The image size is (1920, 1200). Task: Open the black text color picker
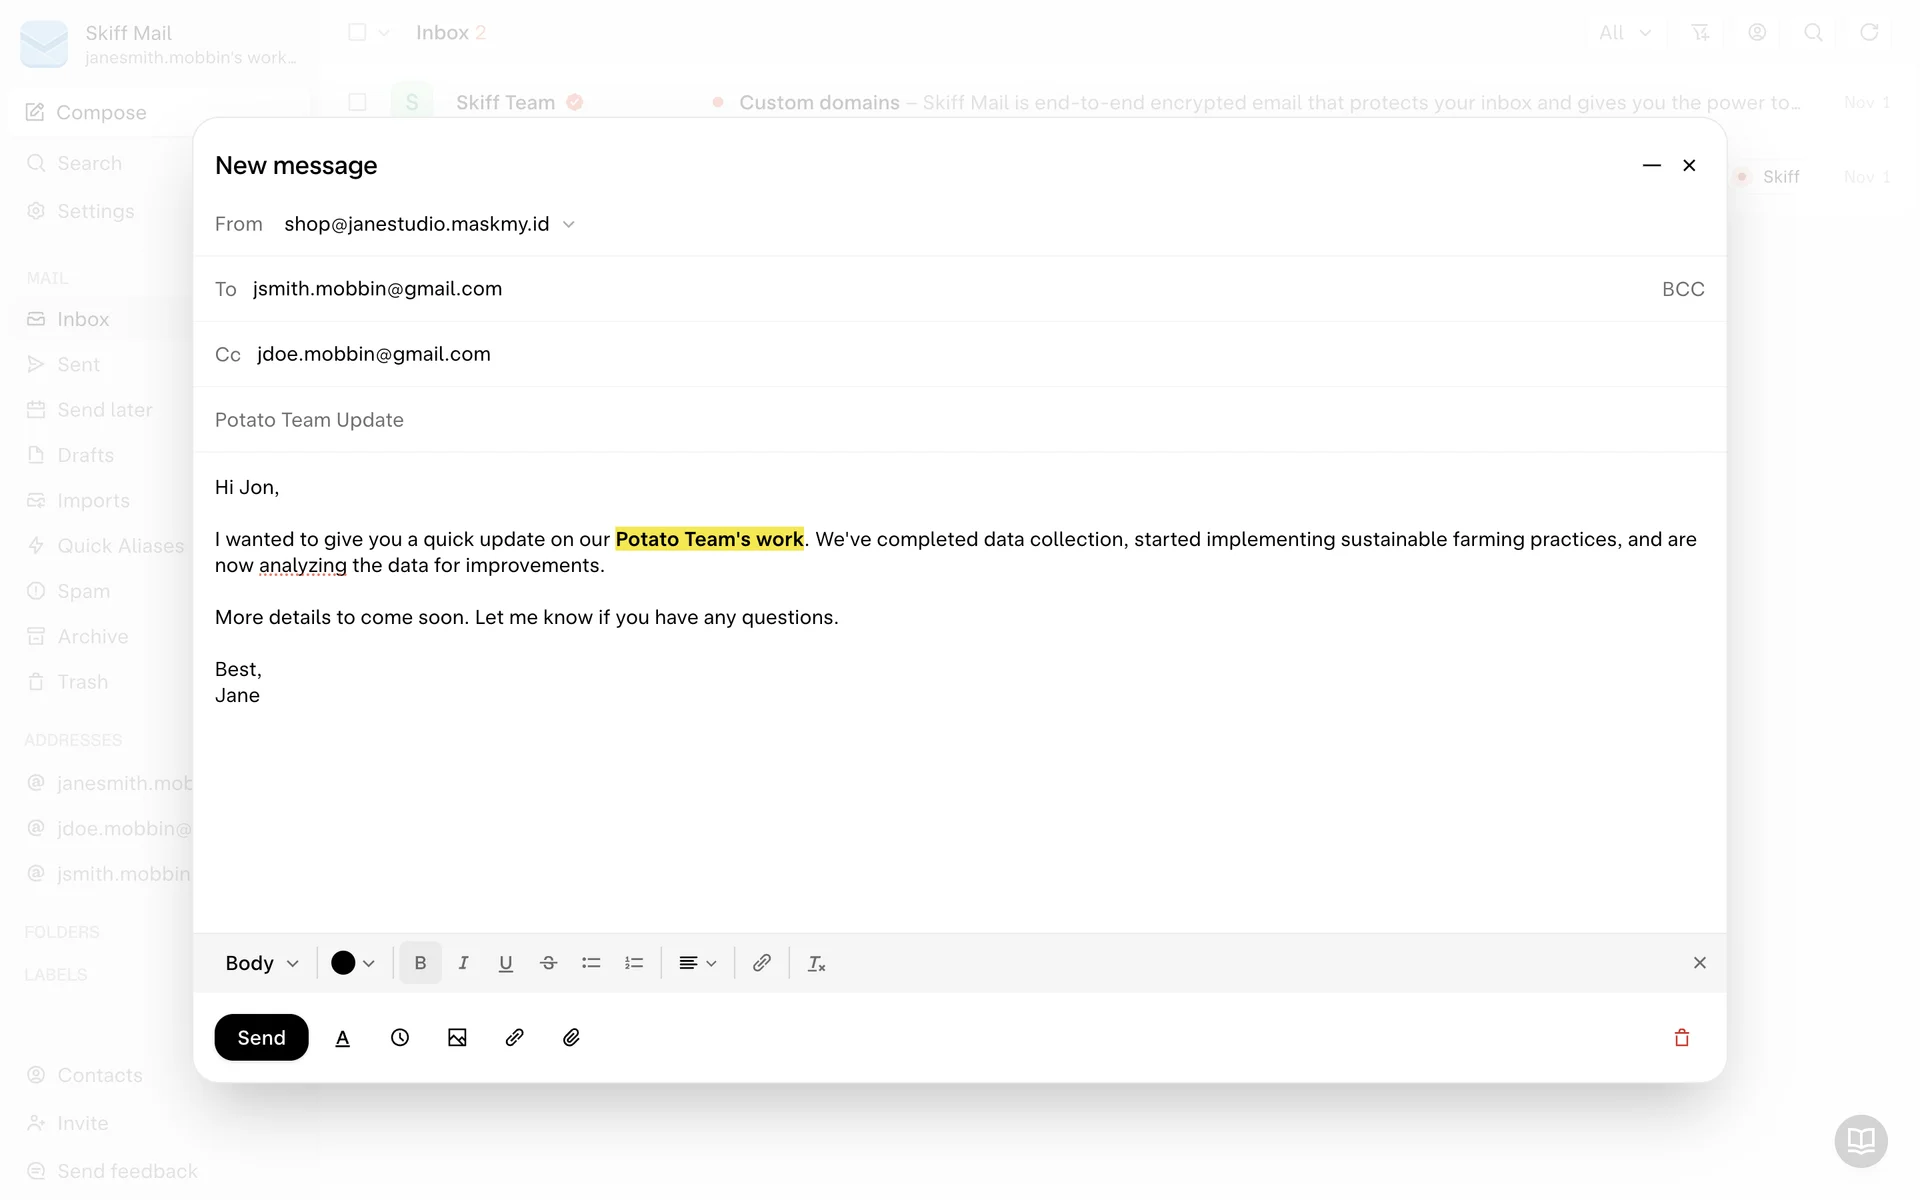pos(353,963)
